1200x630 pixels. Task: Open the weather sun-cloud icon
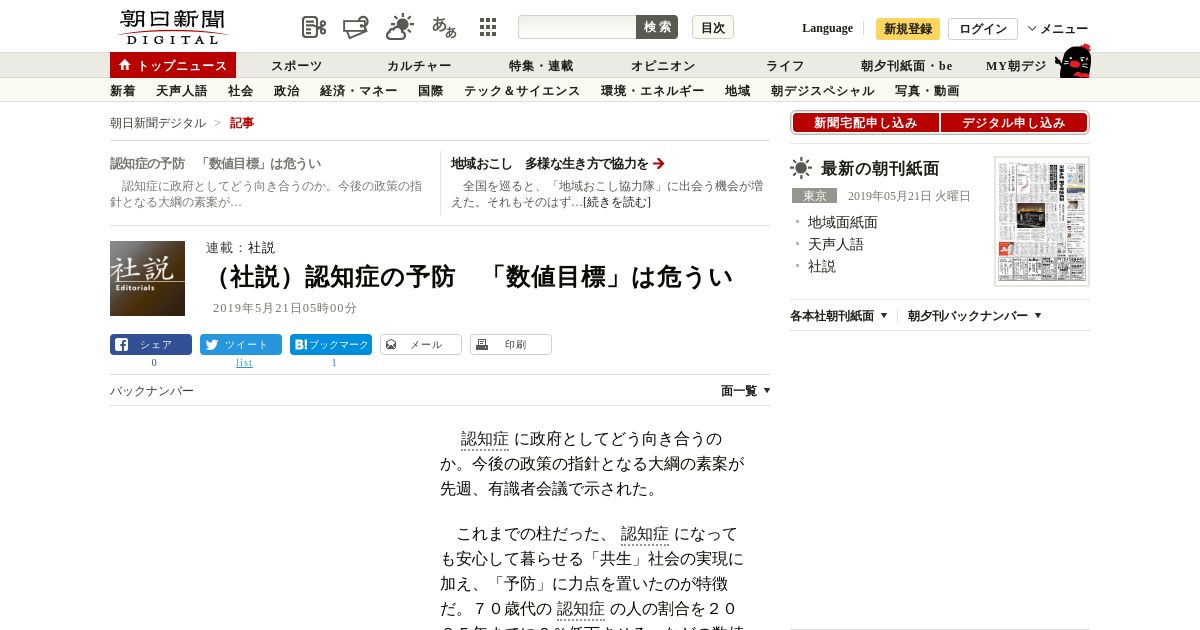click(x=399, y=27)
